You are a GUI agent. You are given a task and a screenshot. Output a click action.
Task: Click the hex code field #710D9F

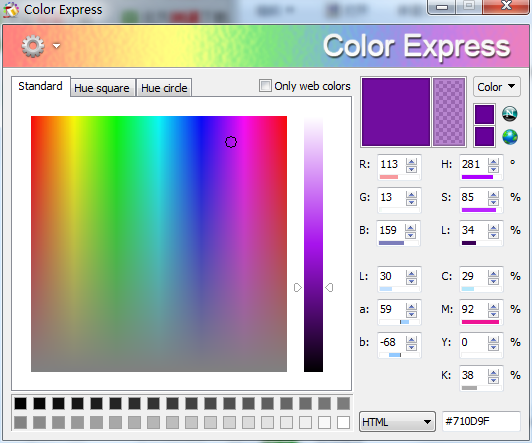click(x=481, y=421)
